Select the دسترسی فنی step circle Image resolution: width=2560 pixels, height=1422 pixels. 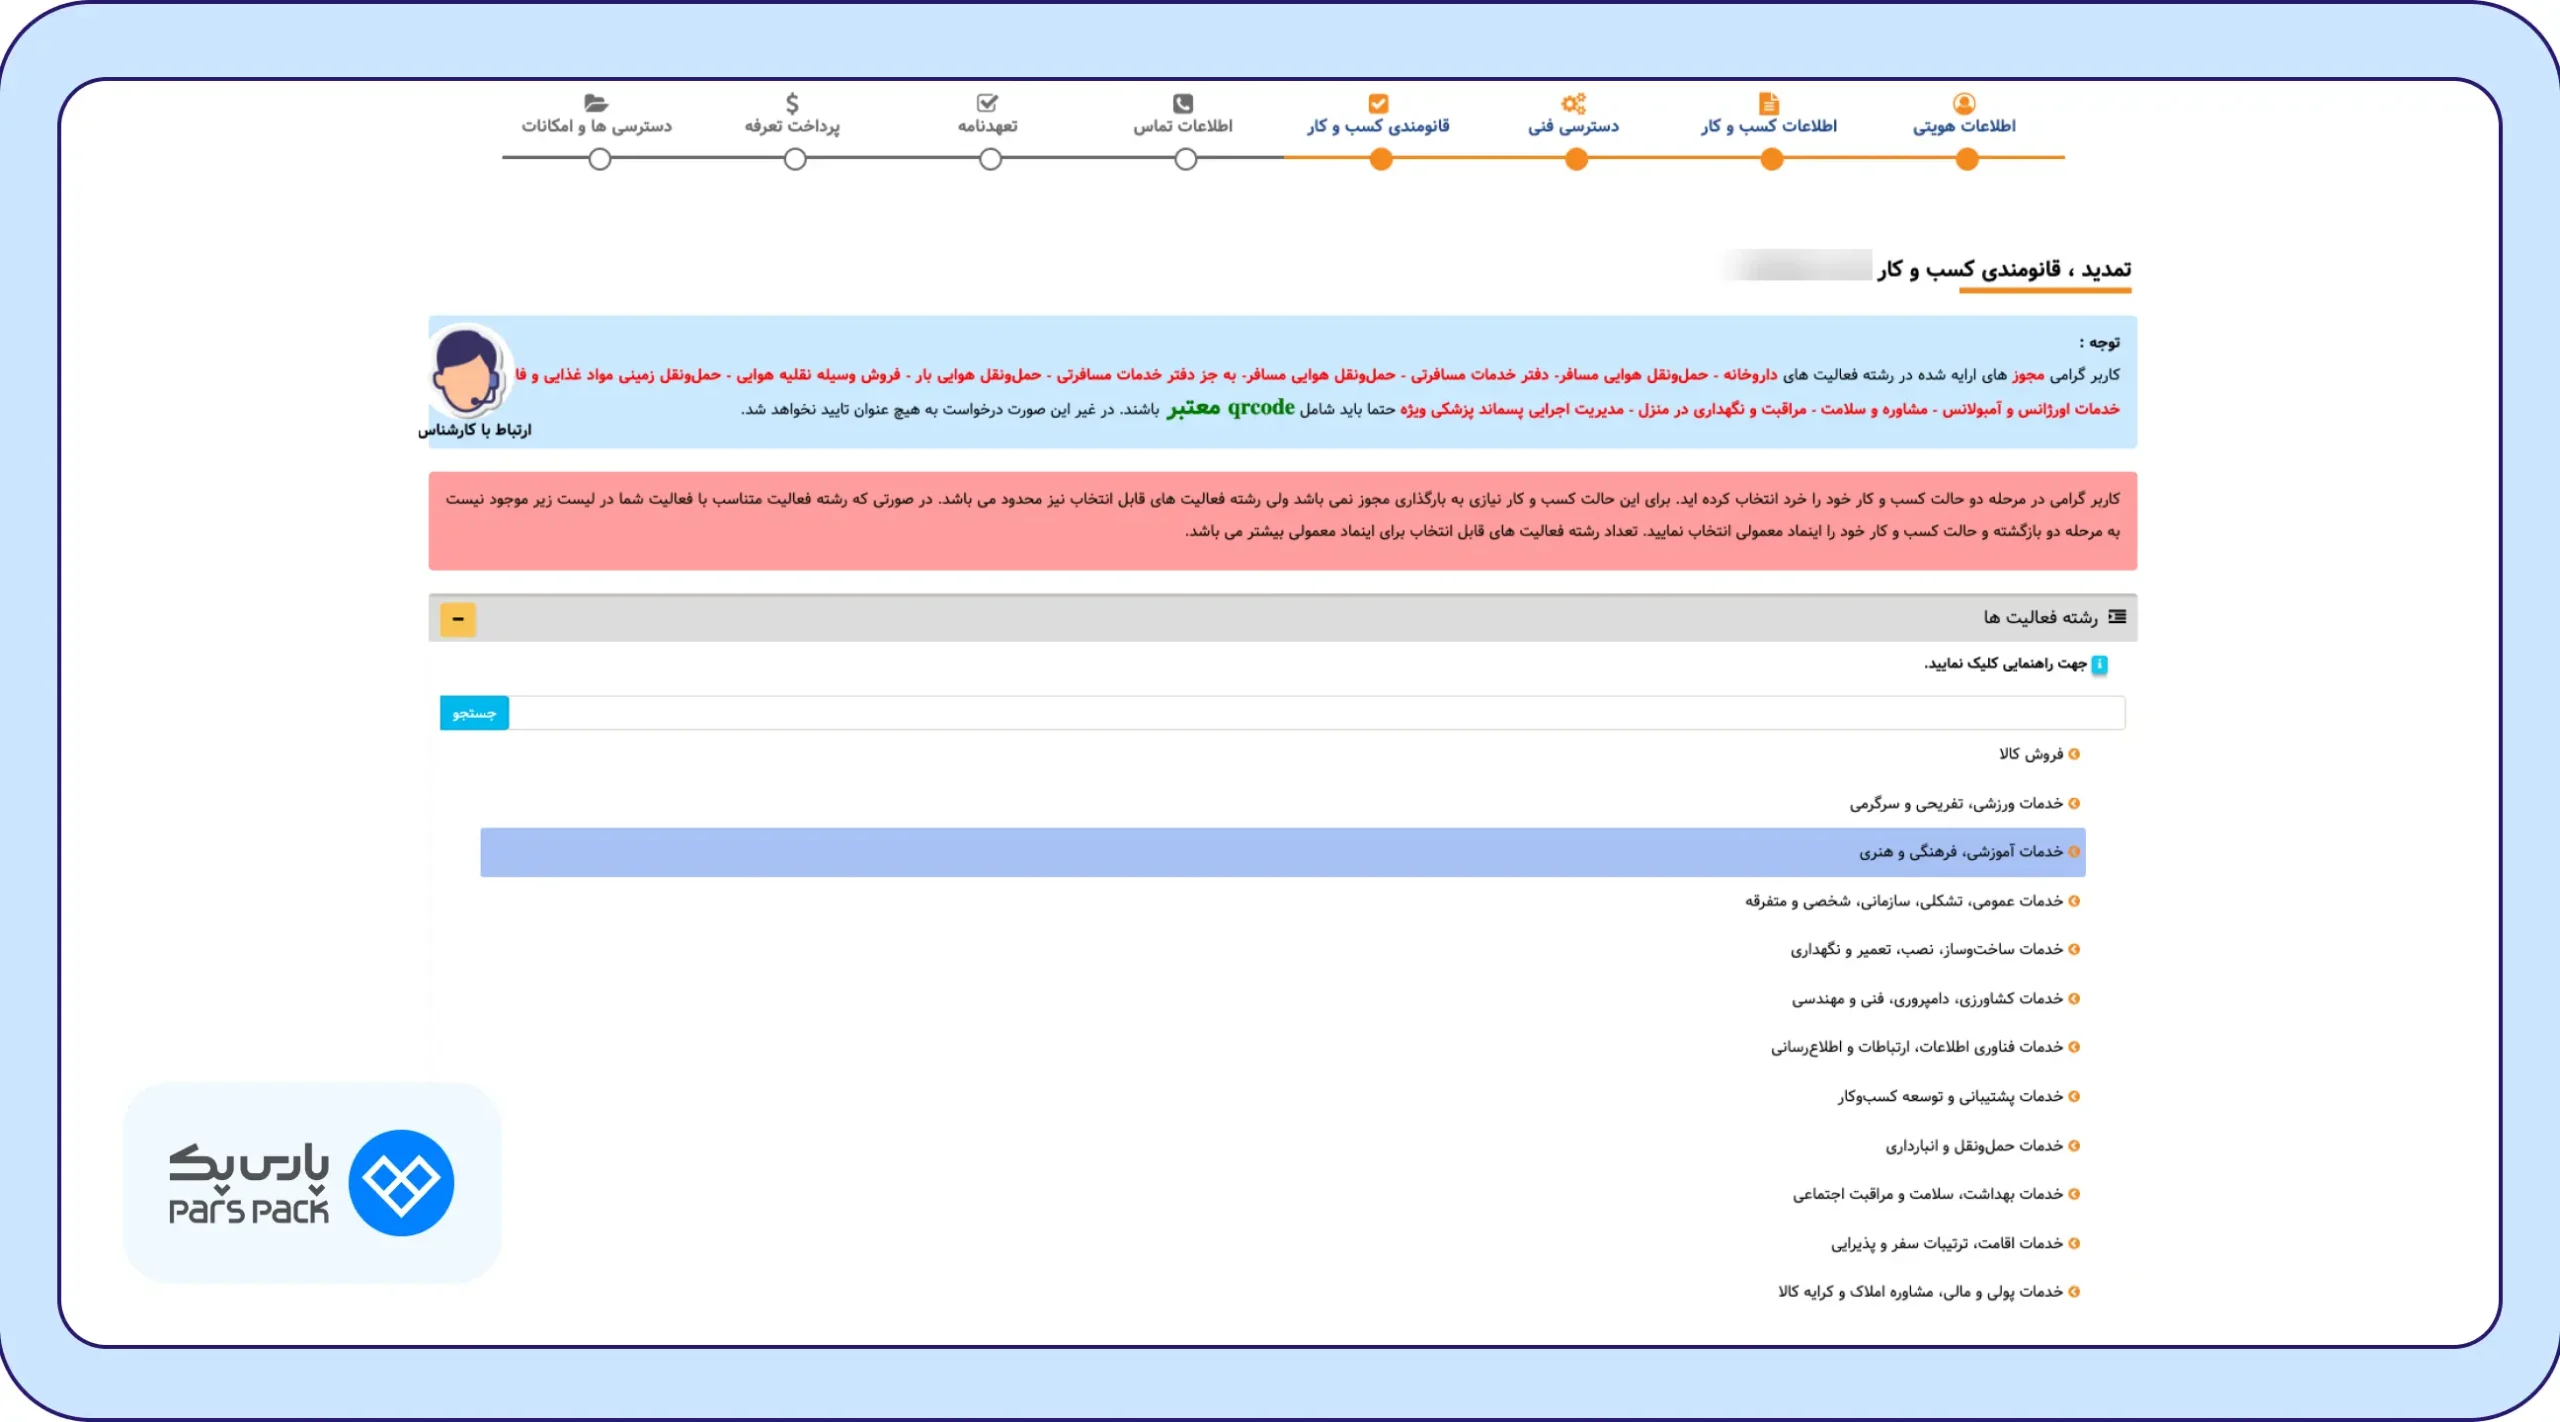1577,159
